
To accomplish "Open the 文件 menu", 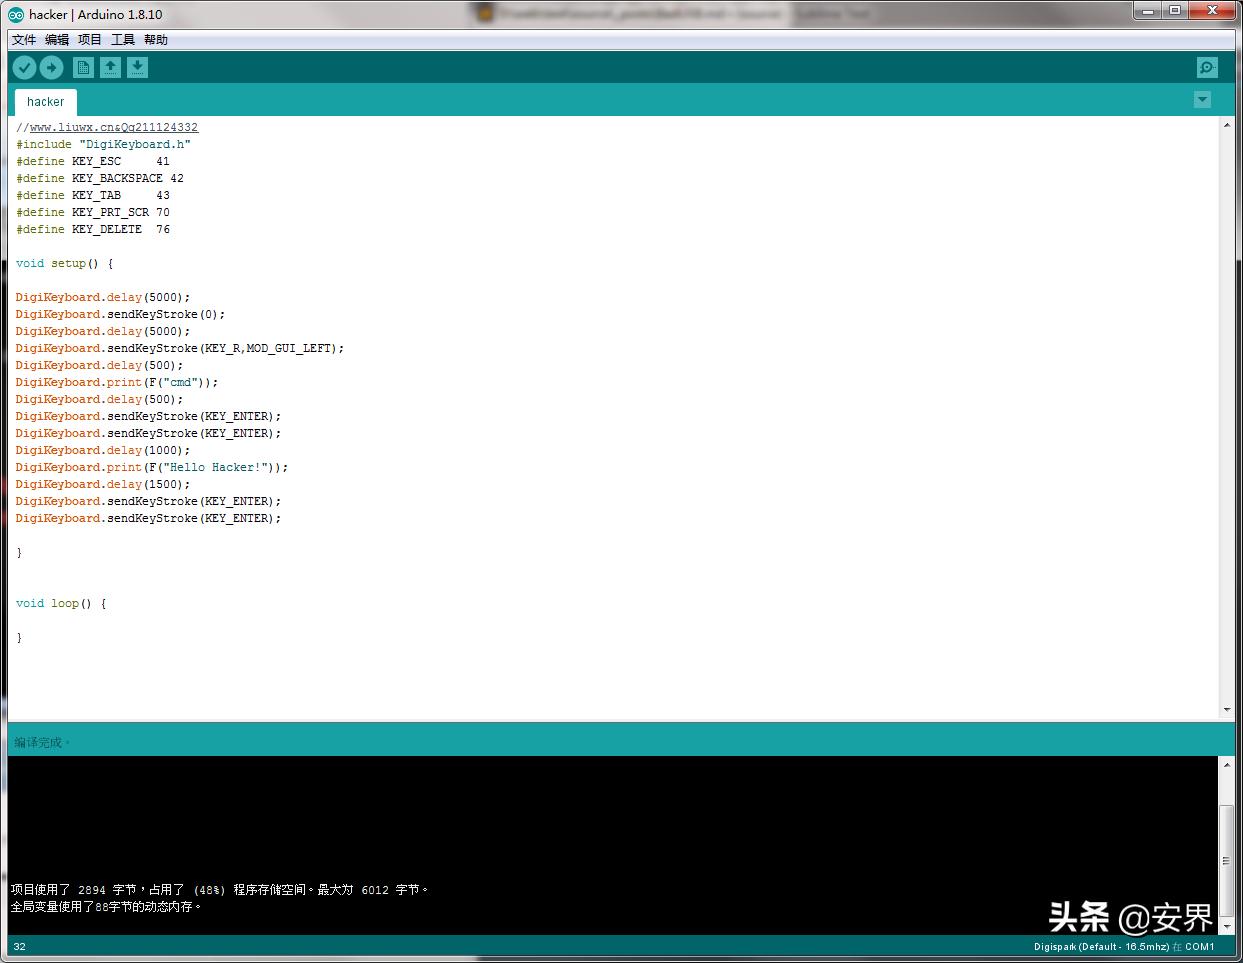I will pos(24,40).
